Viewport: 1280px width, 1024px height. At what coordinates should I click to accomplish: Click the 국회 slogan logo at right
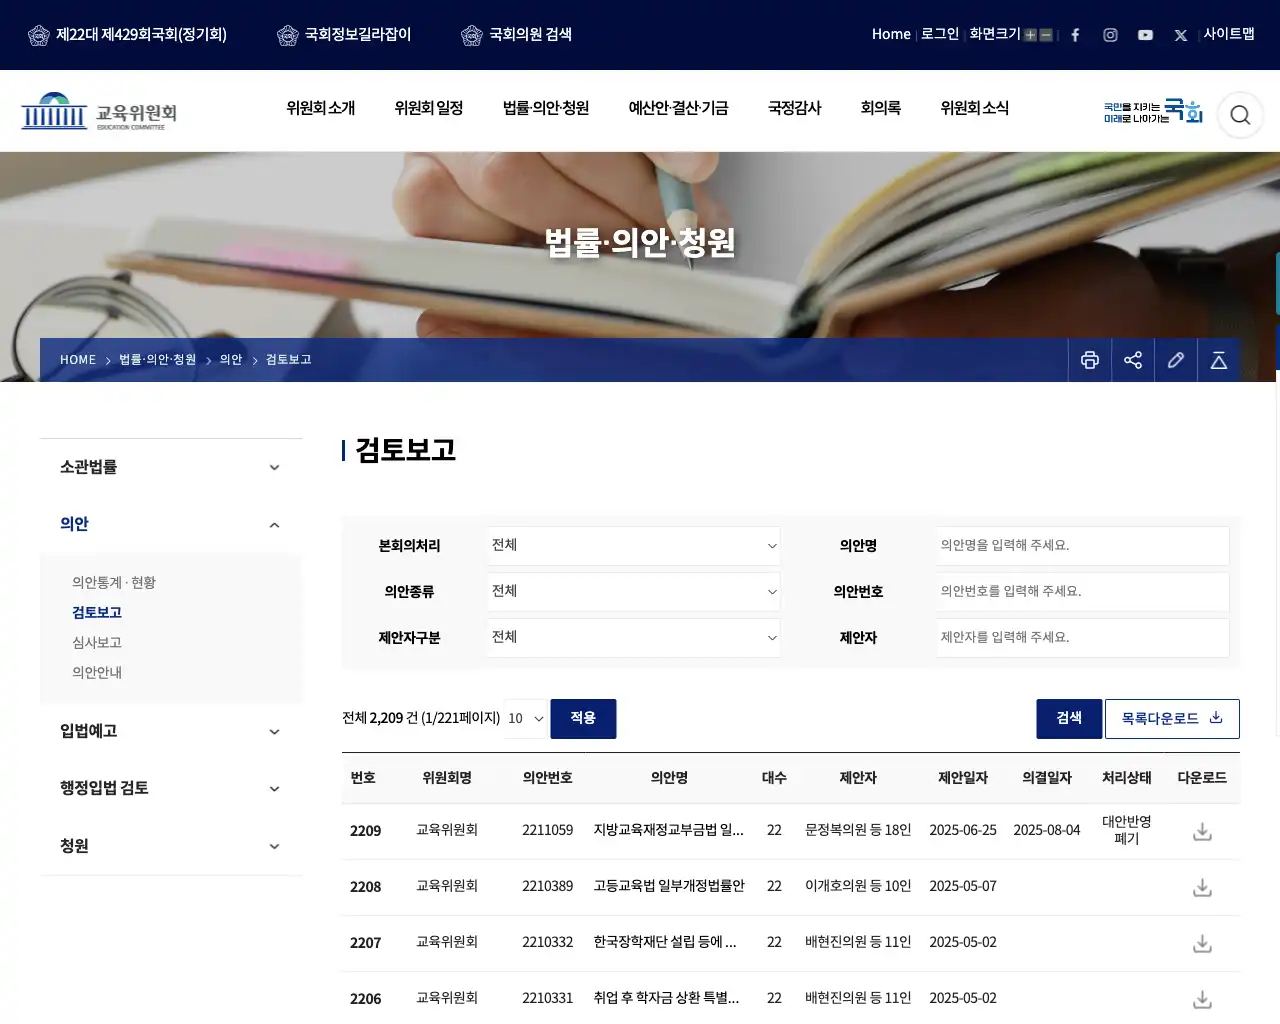pos(1153,111)
